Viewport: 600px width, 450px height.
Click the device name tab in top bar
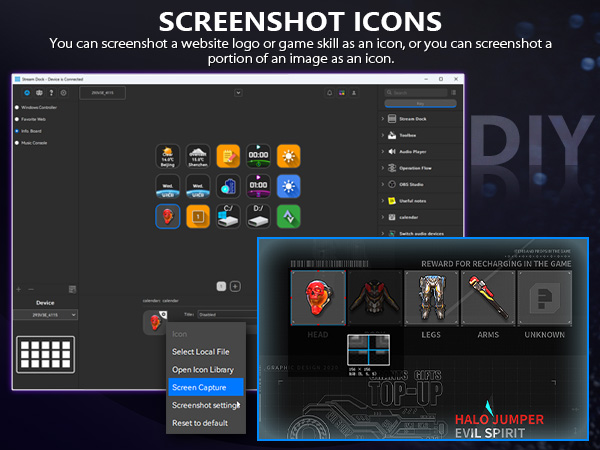coord(102,93)
